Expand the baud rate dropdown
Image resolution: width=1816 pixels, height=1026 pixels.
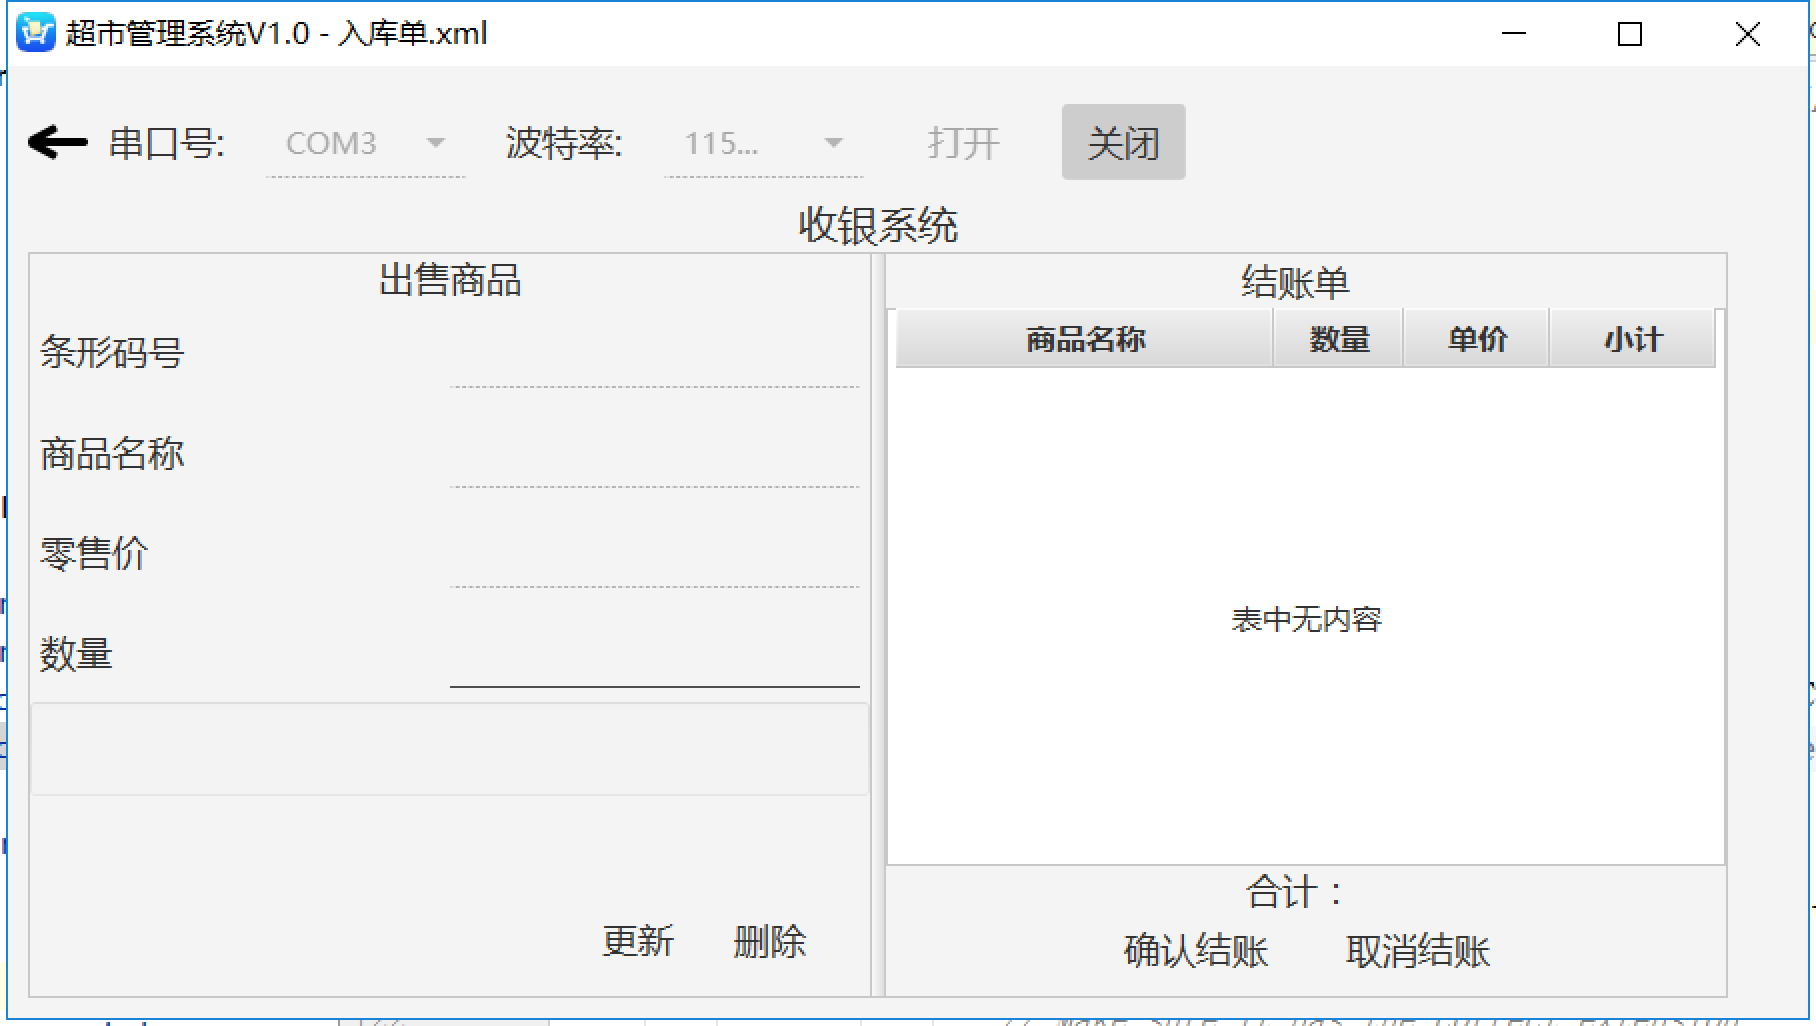click(763, 143)
